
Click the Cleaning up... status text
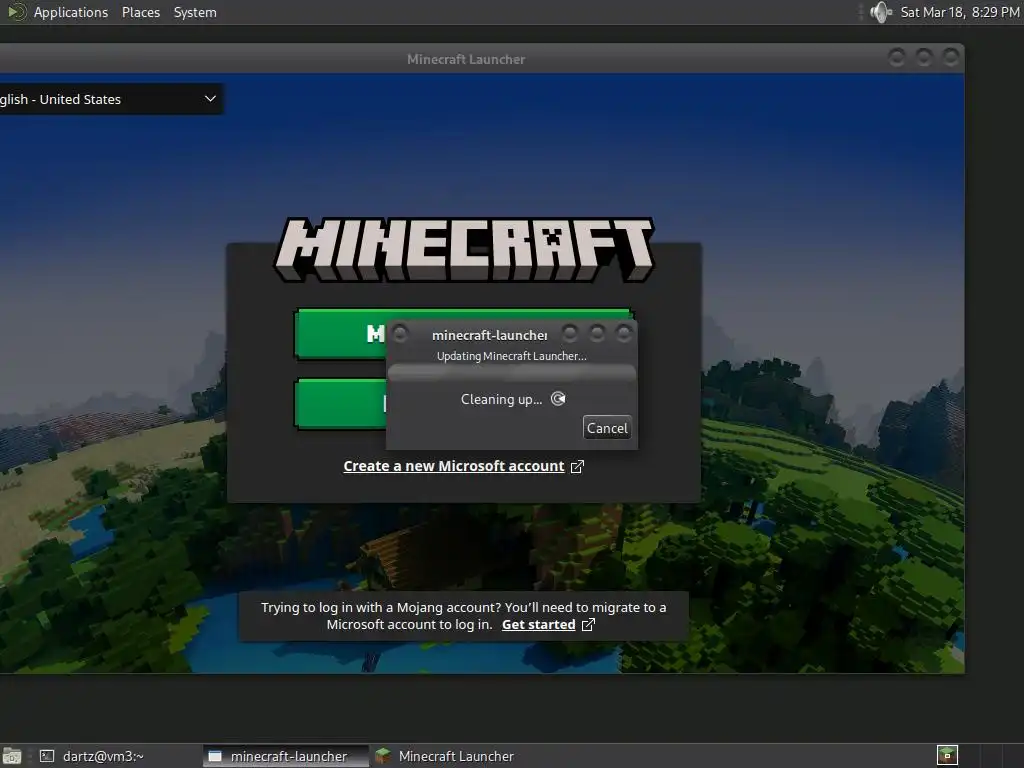click(501, 399)
